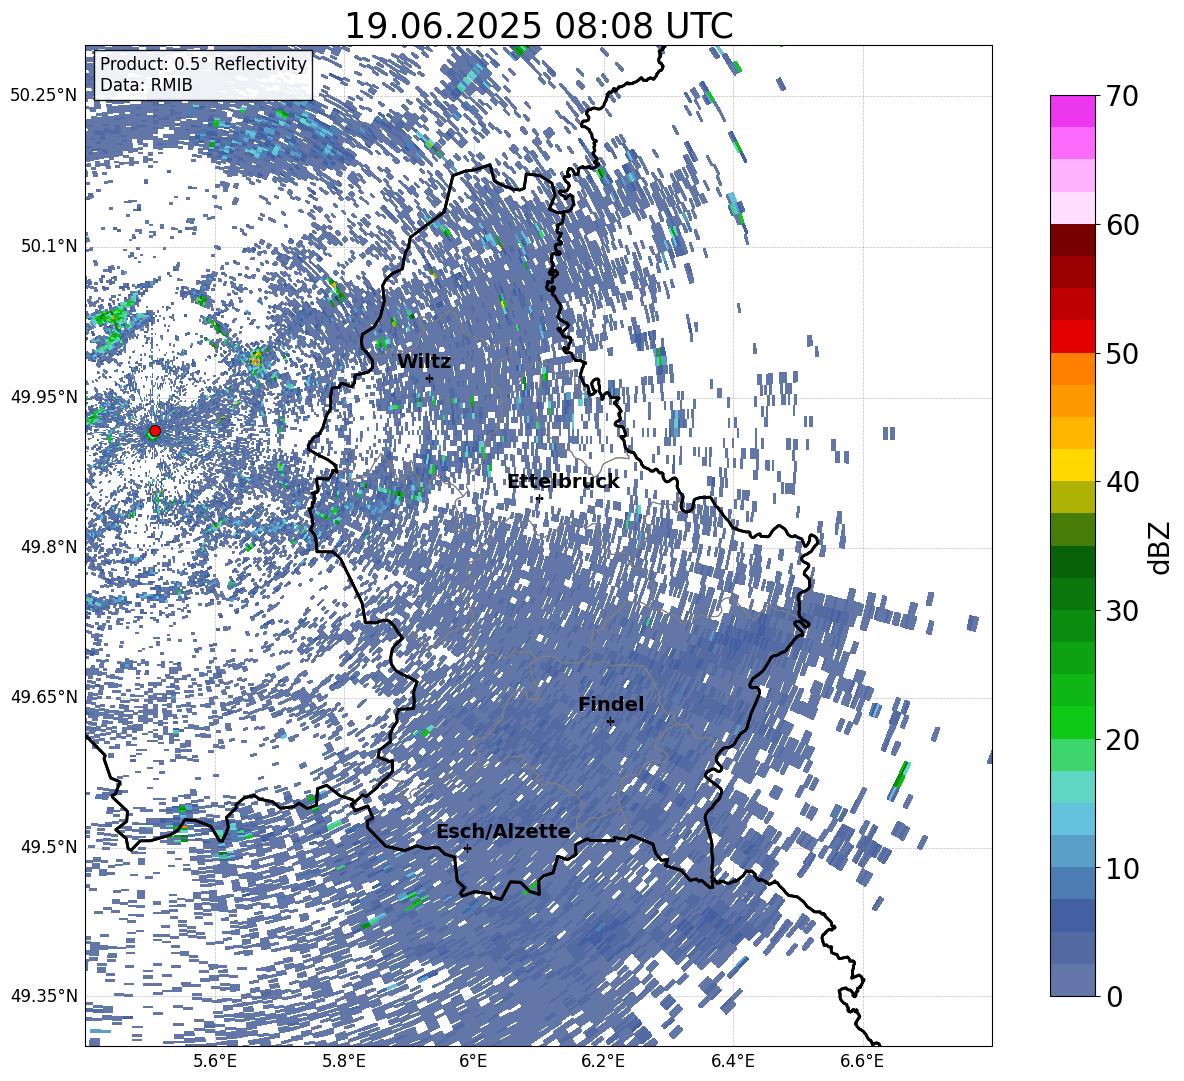This screenshot has width=1184, height=1081.
Task: Click the Findel station label
Action: (x=611, y=704)
